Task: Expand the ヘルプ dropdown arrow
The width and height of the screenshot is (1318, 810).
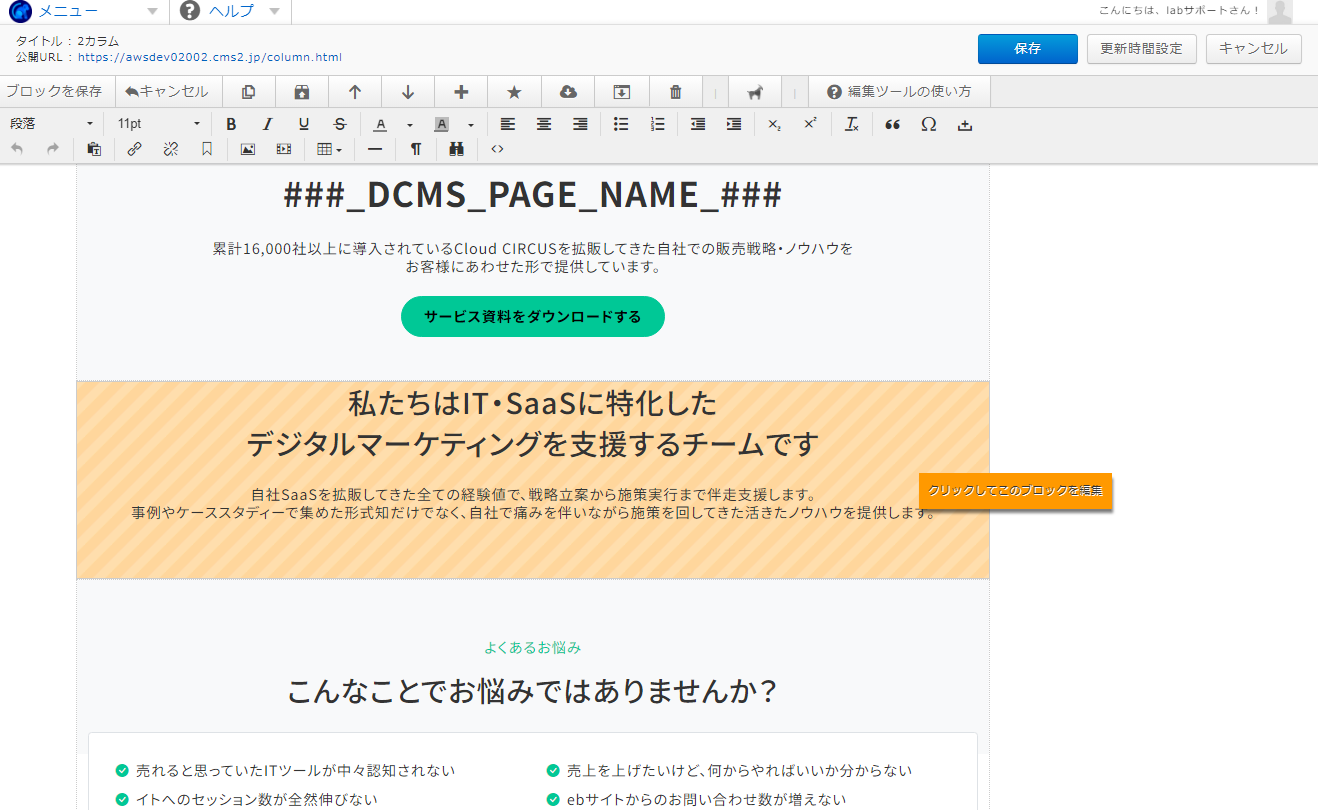Action: pyautogui.click(x=275, y=11)
